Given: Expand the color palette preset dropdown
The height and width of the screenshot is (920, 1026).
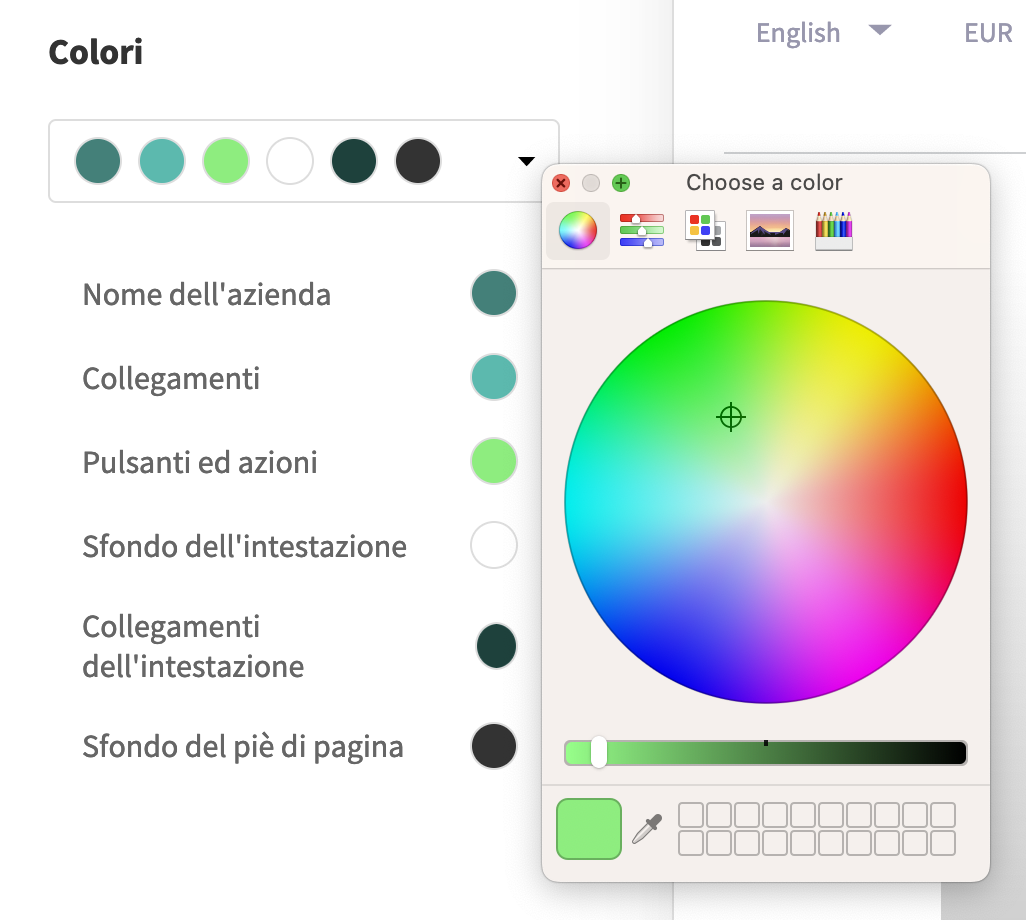Looking at the screenshot, I should point(526,161).
